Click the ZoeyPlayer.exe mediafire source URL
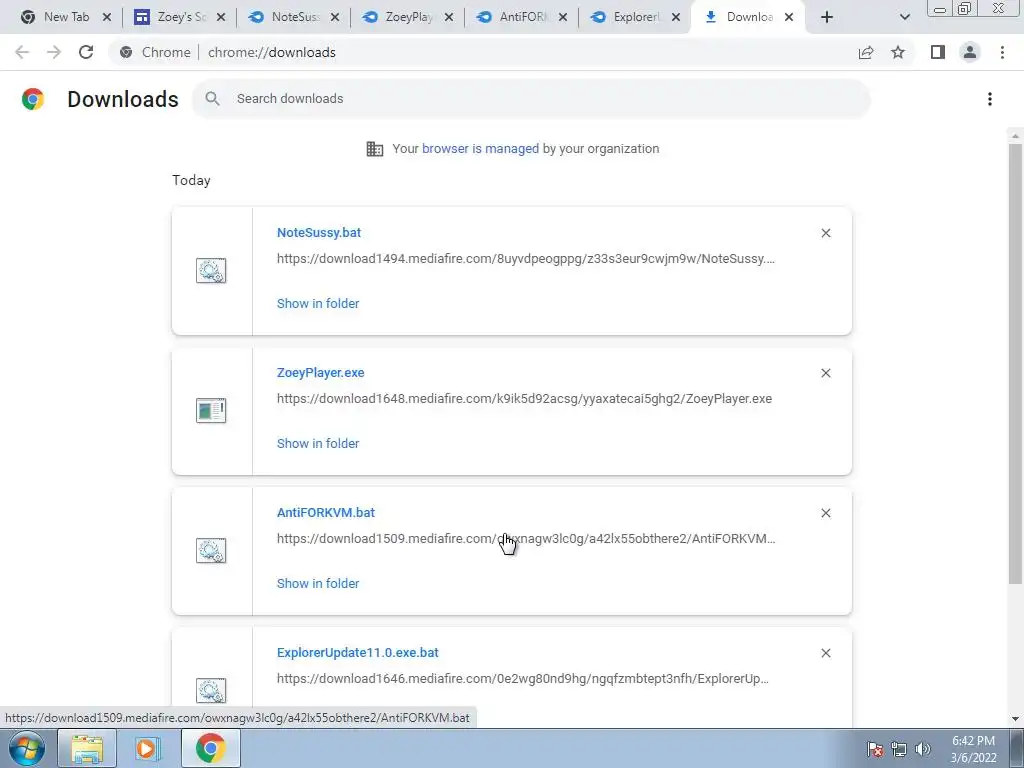Screen dimensions: 1024x768 click(x=524, y=398)
